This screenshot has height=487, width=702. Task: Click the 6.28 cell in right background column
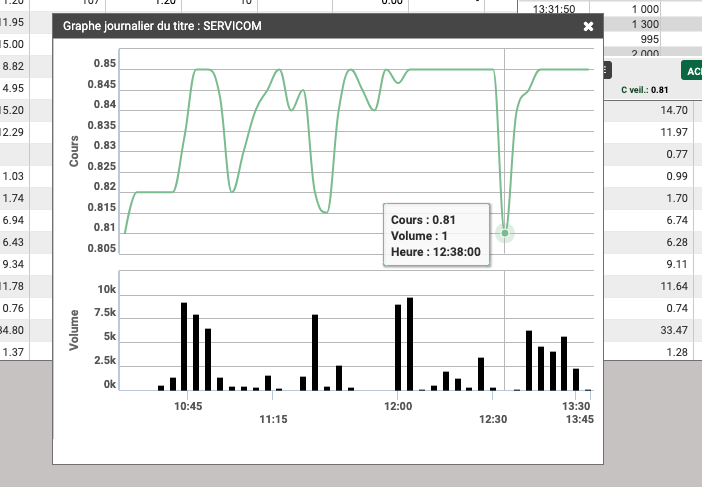pyautogui.click(x=677, y=242)
